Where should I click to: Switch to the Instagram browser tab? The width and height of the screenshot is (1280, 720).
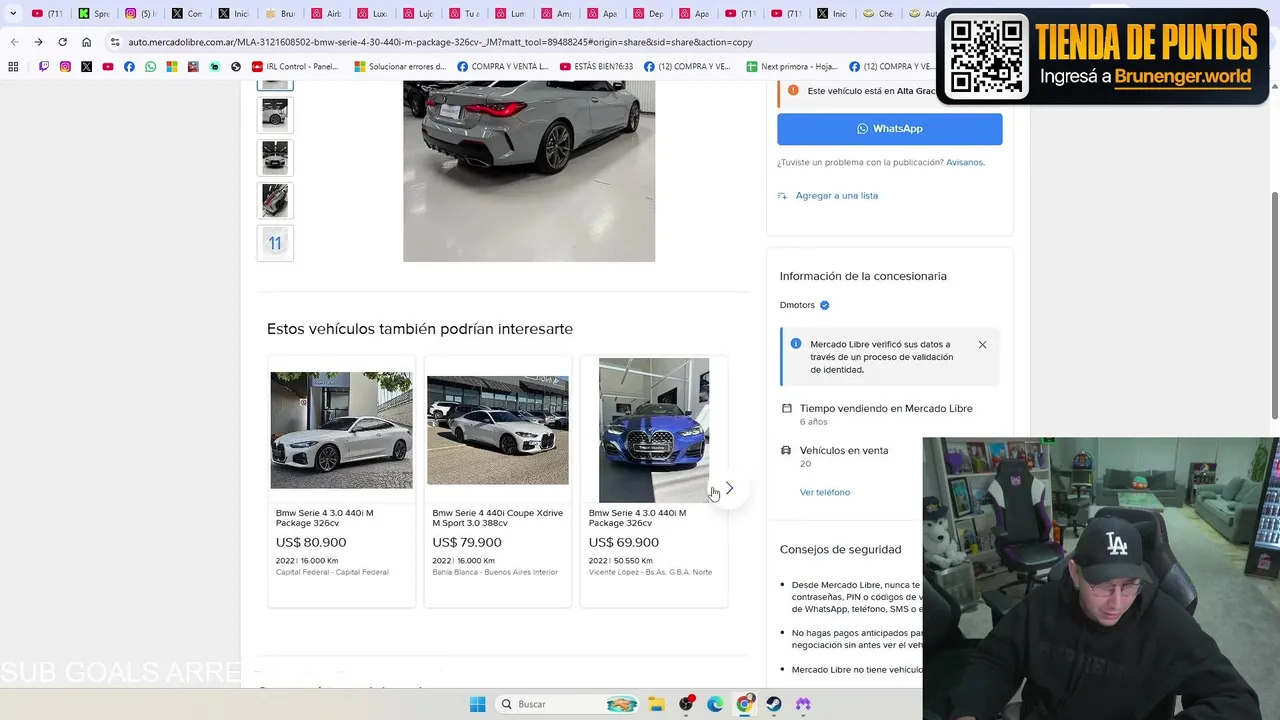coord(139,14)
